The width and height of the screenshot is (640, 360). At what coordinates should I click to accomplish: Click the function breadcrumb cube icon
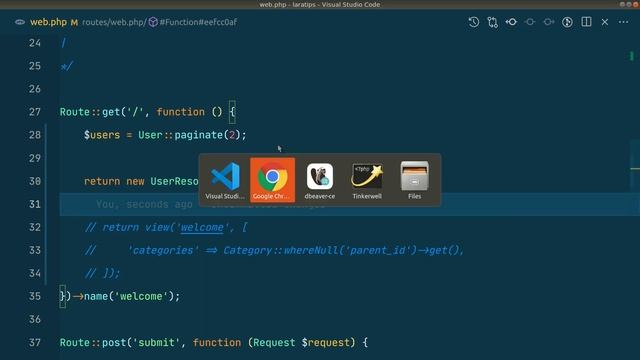click(x=153, y=22)
